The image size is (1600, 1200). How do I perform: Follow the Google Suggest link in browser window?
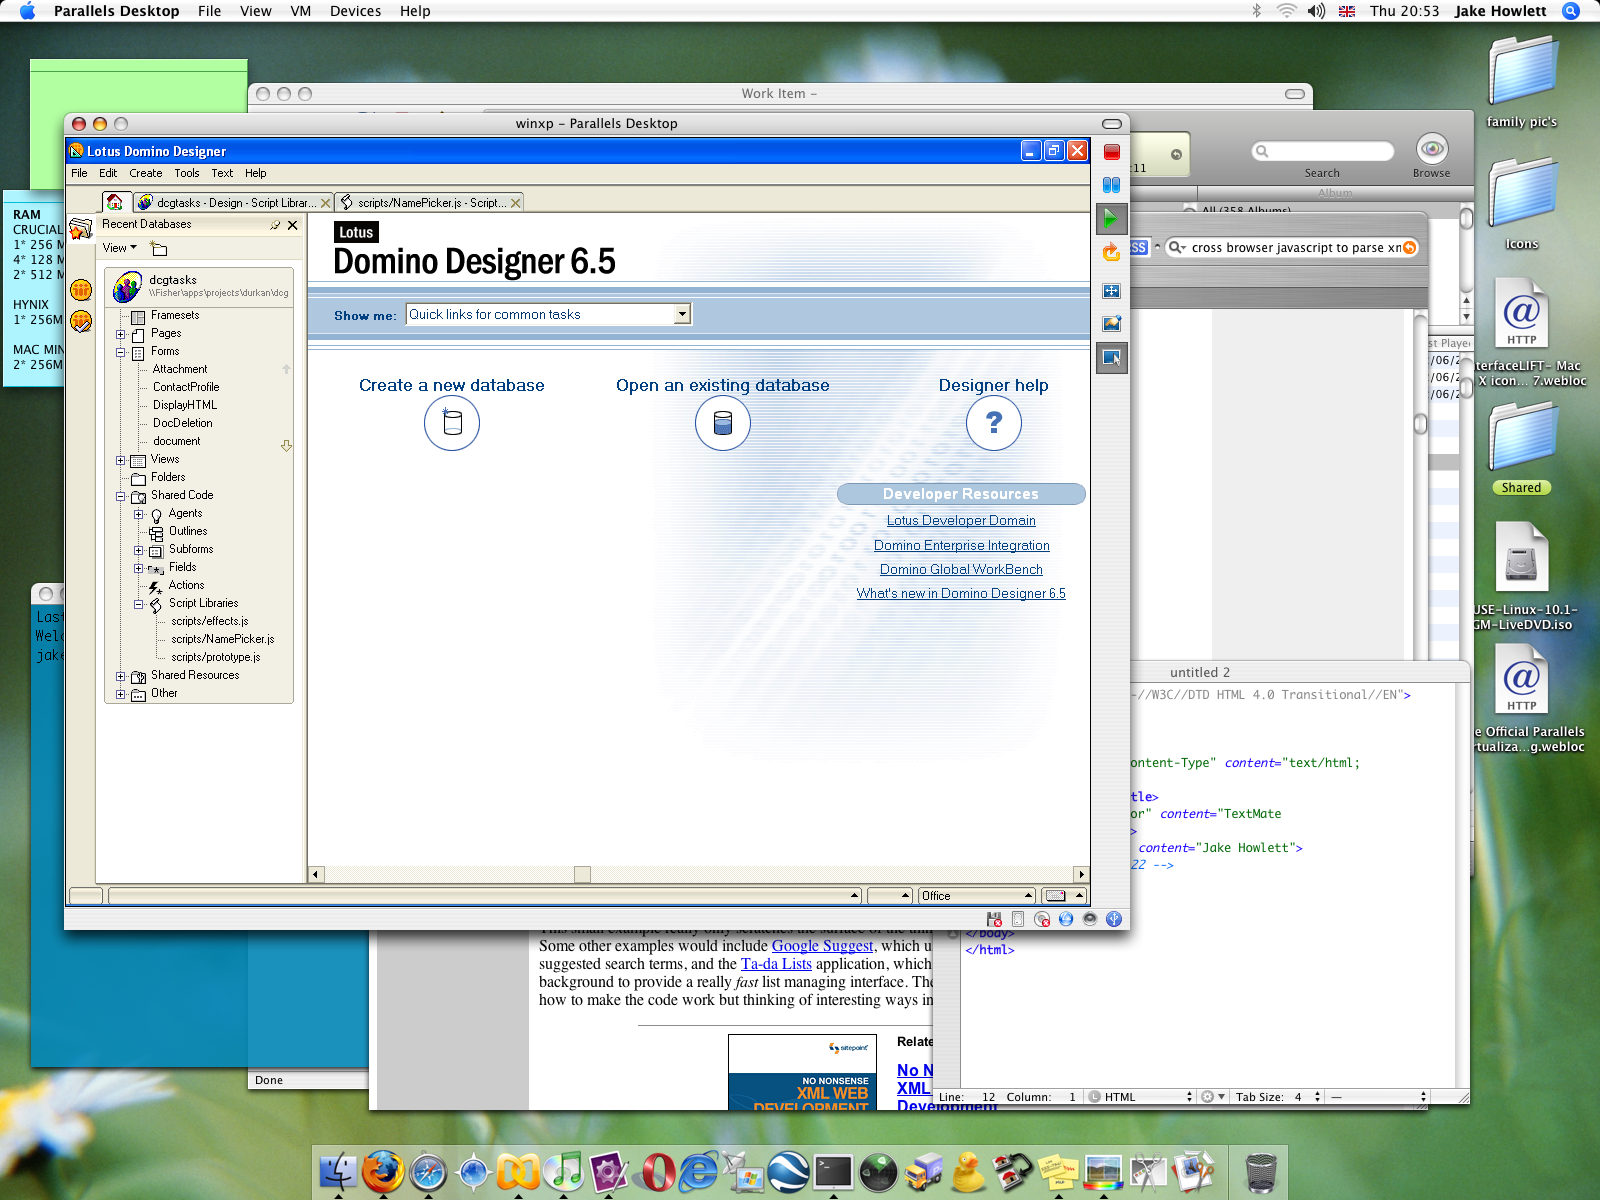click(822, 946)
